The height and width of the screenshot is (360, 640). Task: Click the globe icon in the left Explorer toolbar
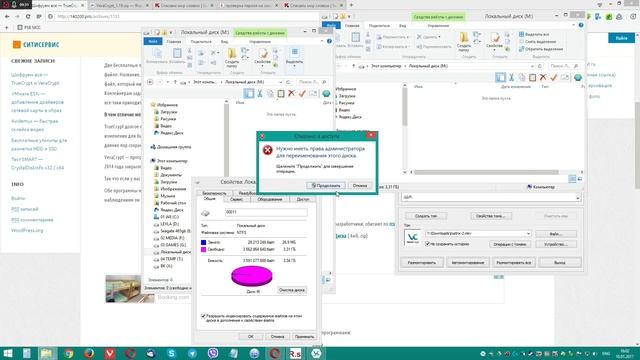click(x=326, y=93)
